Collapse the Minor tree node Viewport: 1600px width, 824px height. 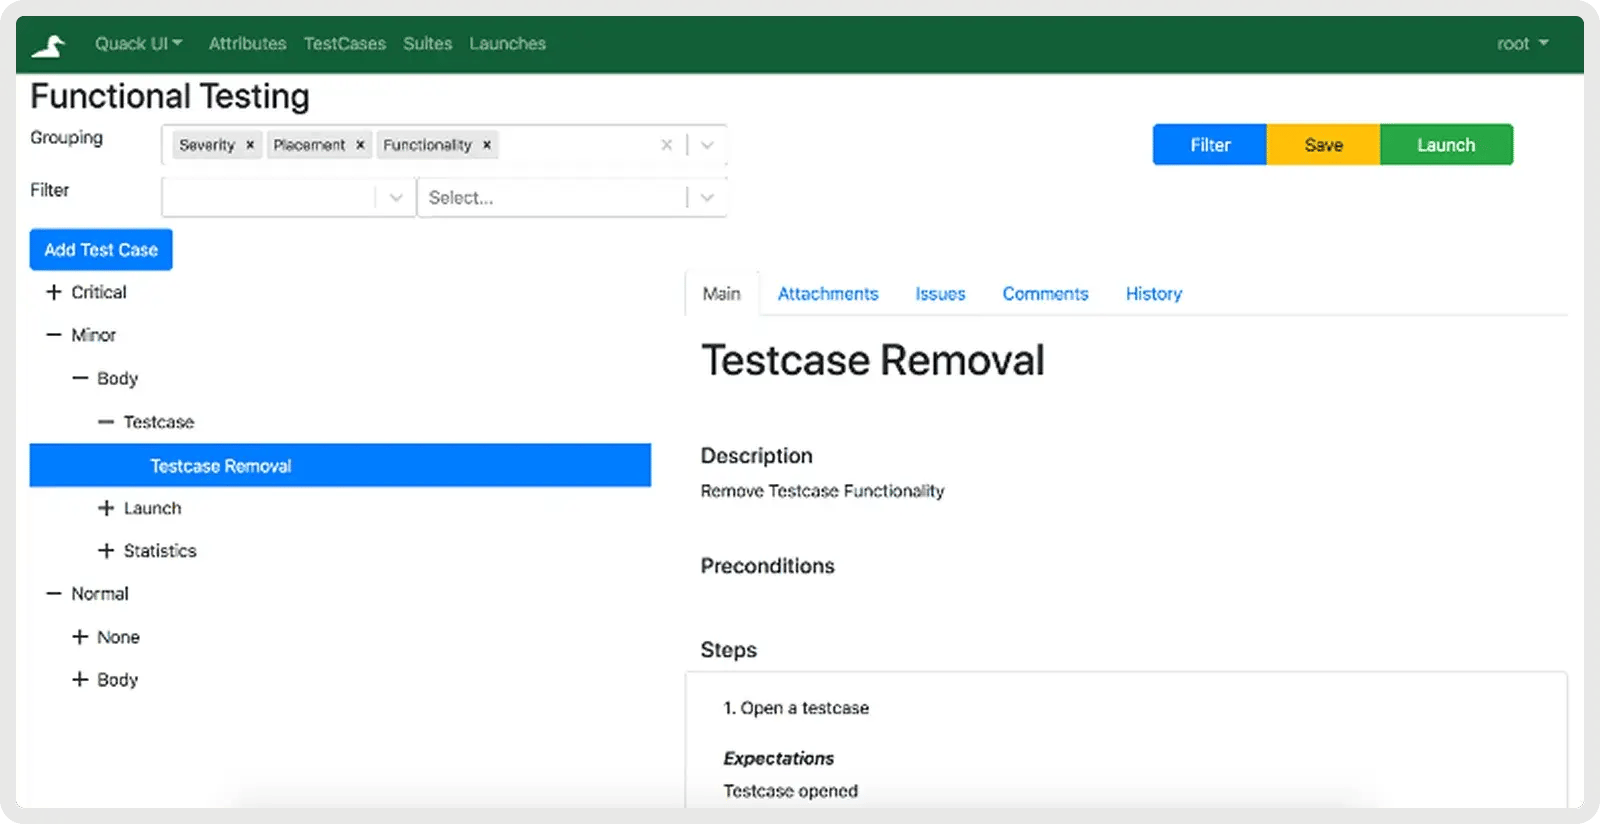[54, 335]
